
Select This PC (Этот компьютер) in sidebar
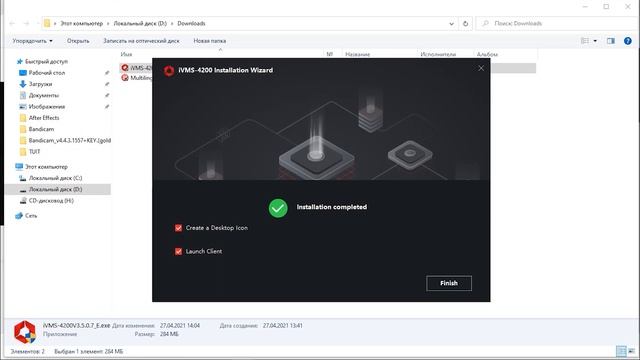[46, 167]
